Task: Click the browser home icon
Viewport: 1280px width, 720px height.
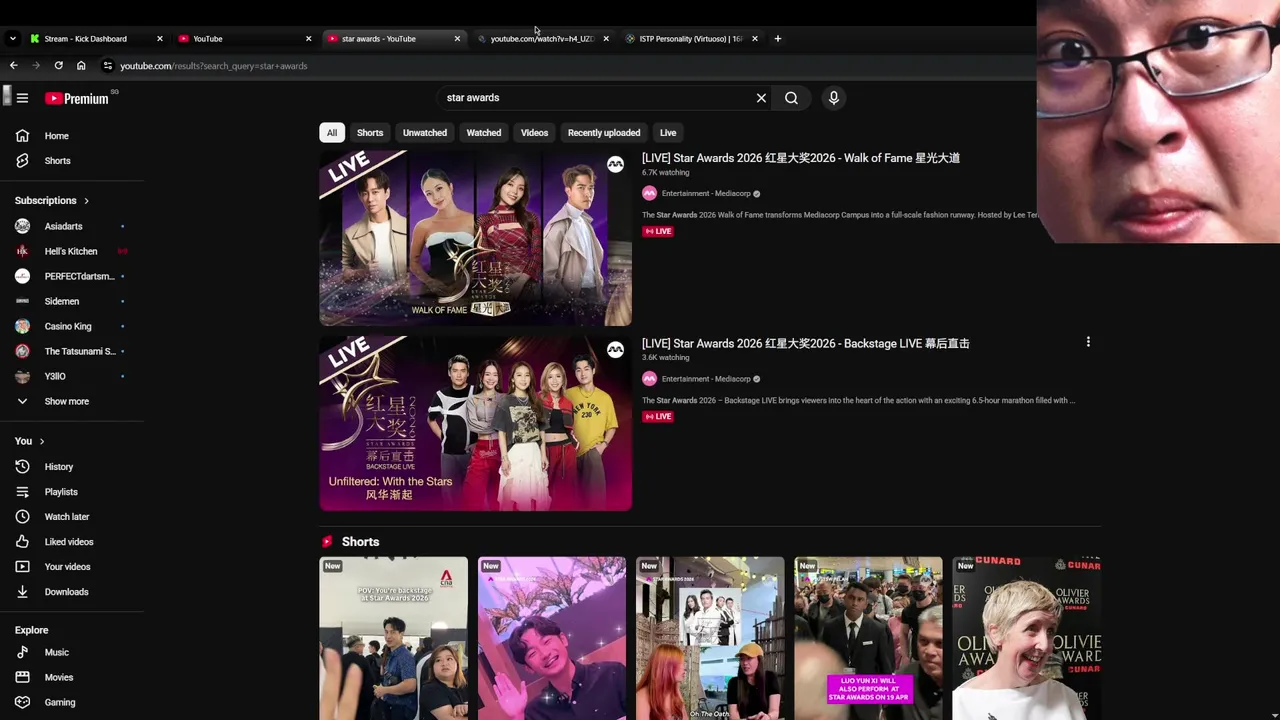Action: click(81, 66)
